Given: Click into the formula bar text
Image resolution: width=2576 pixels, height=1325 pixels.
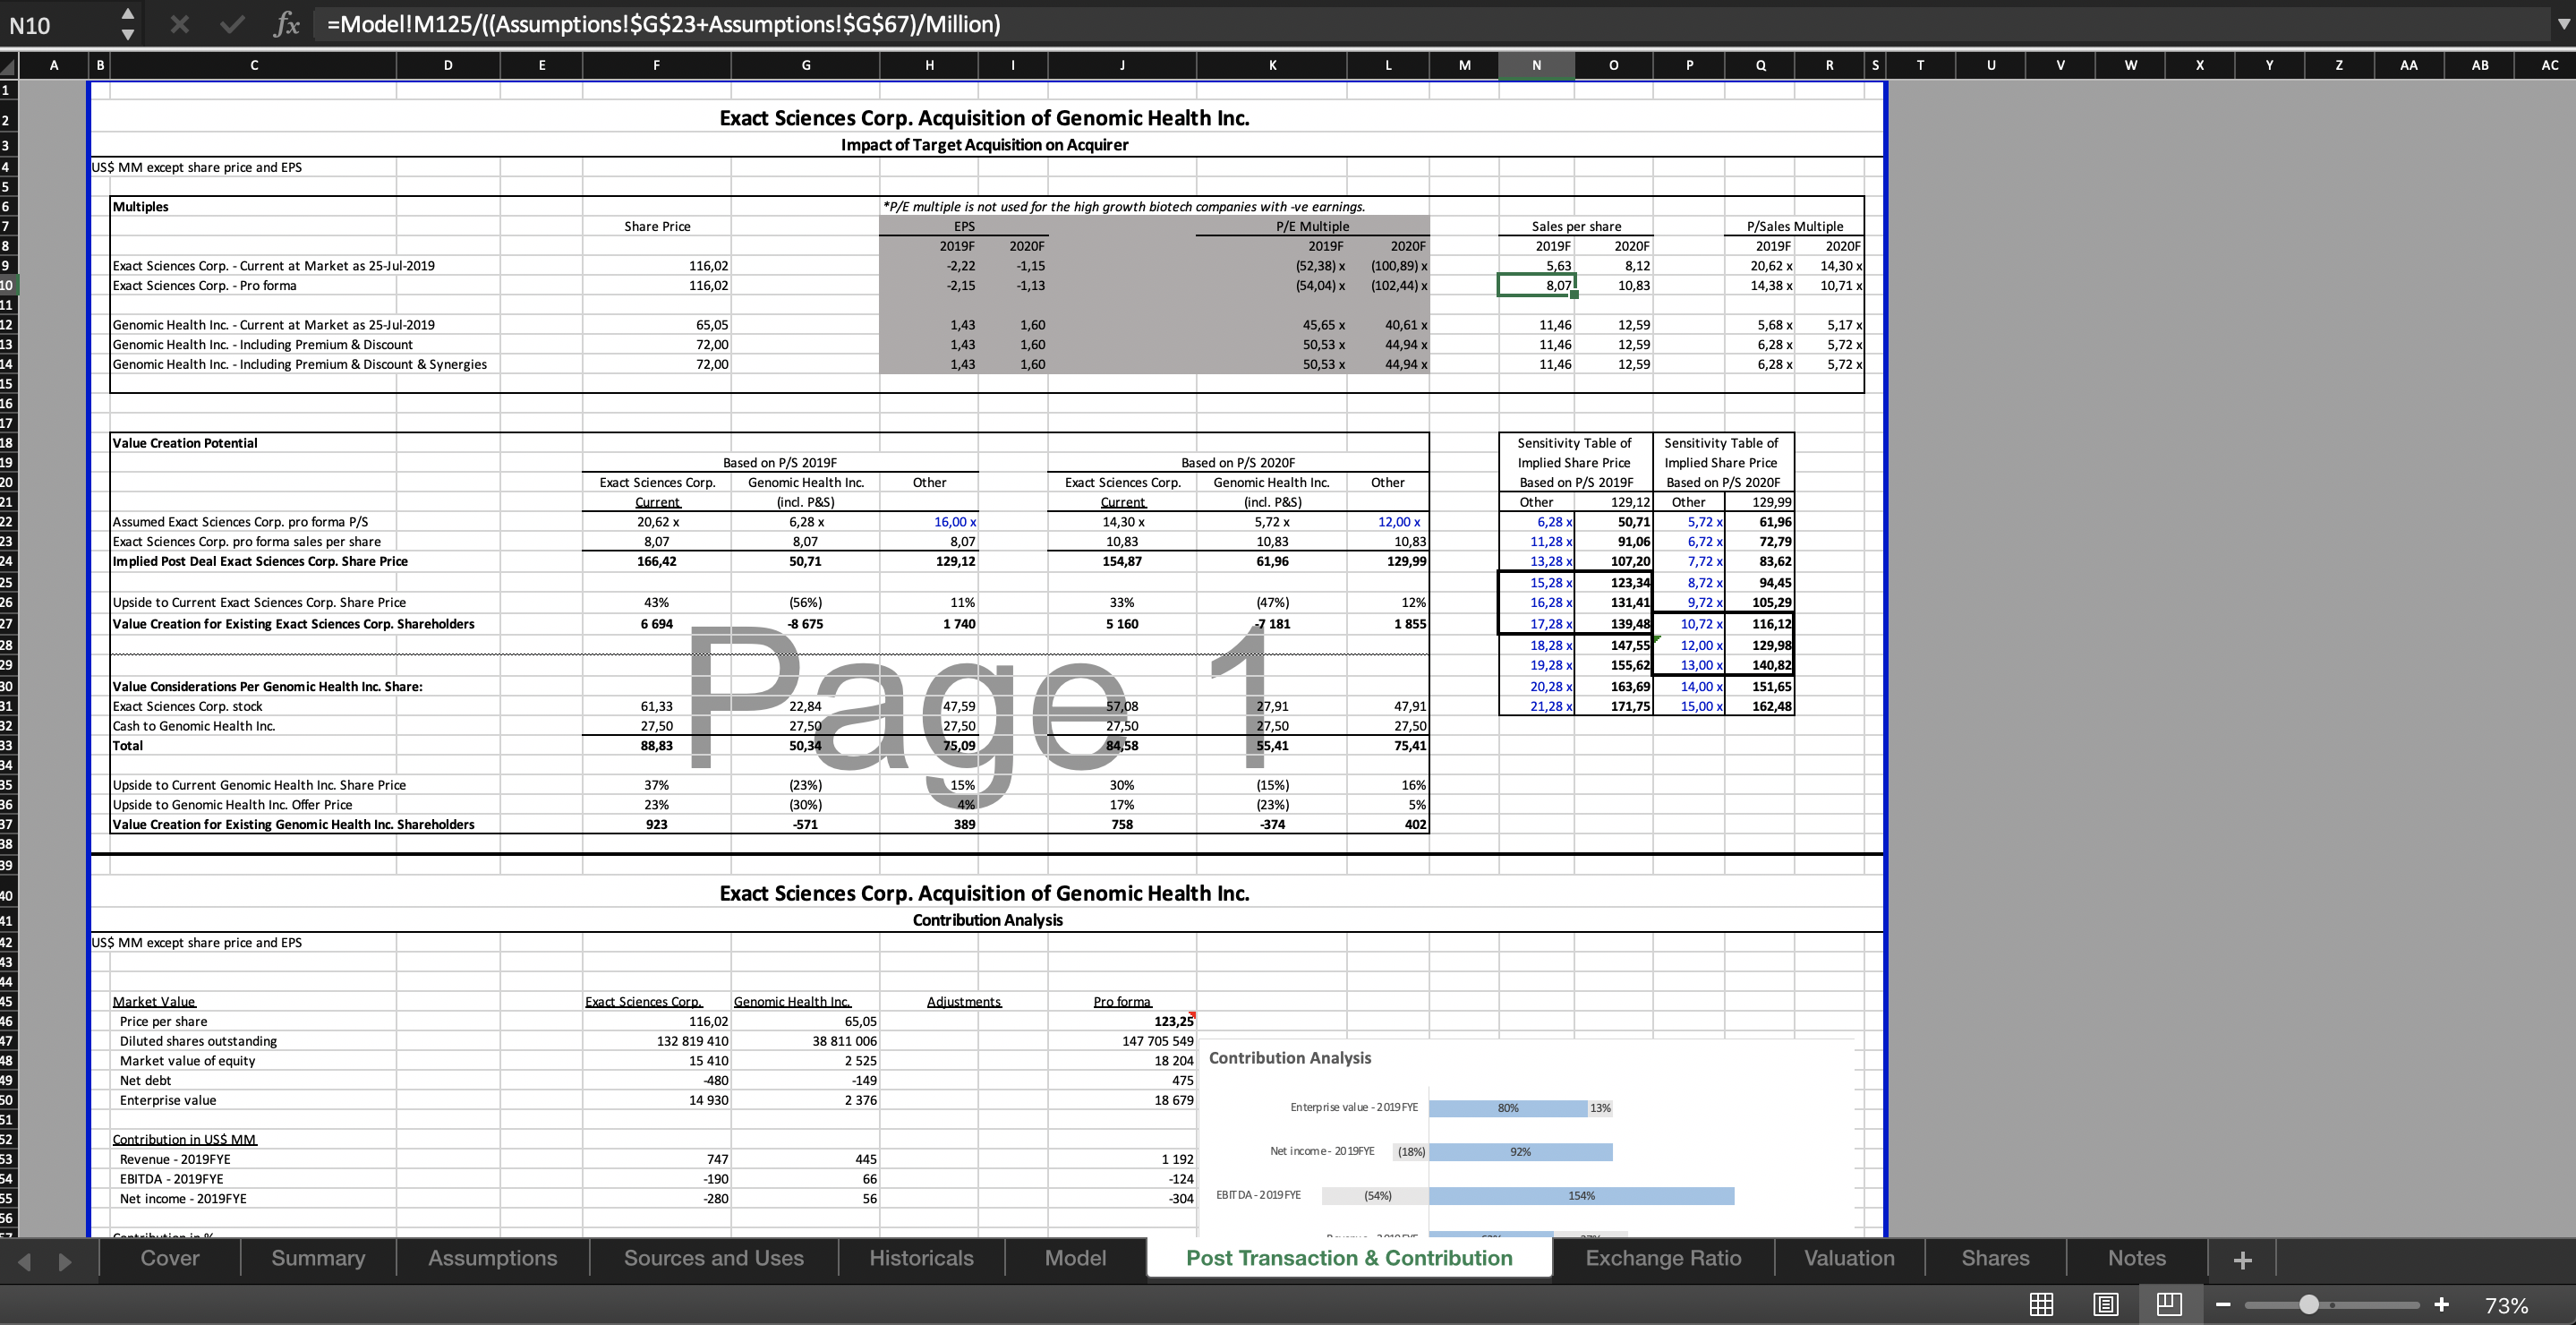Looking at the screenshot, I should [1430, 24].
